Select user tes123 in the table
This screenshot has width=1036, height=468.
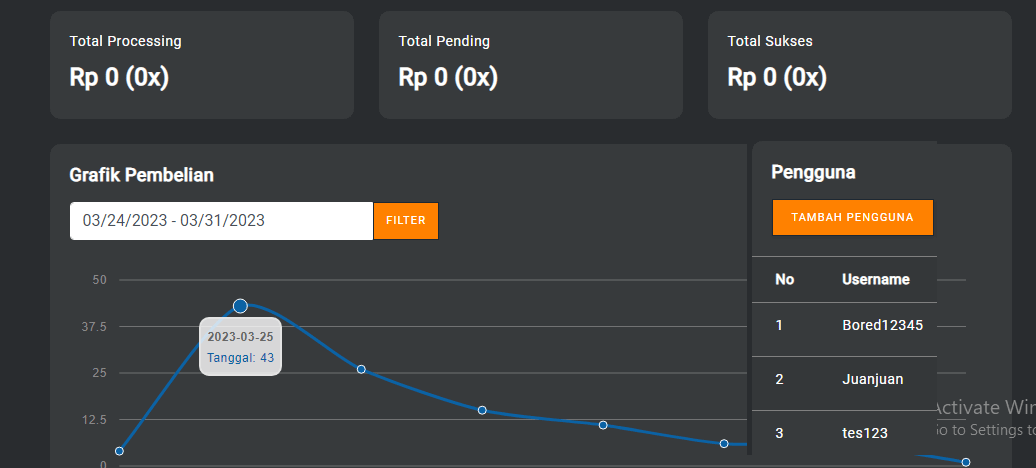[865, 433]
